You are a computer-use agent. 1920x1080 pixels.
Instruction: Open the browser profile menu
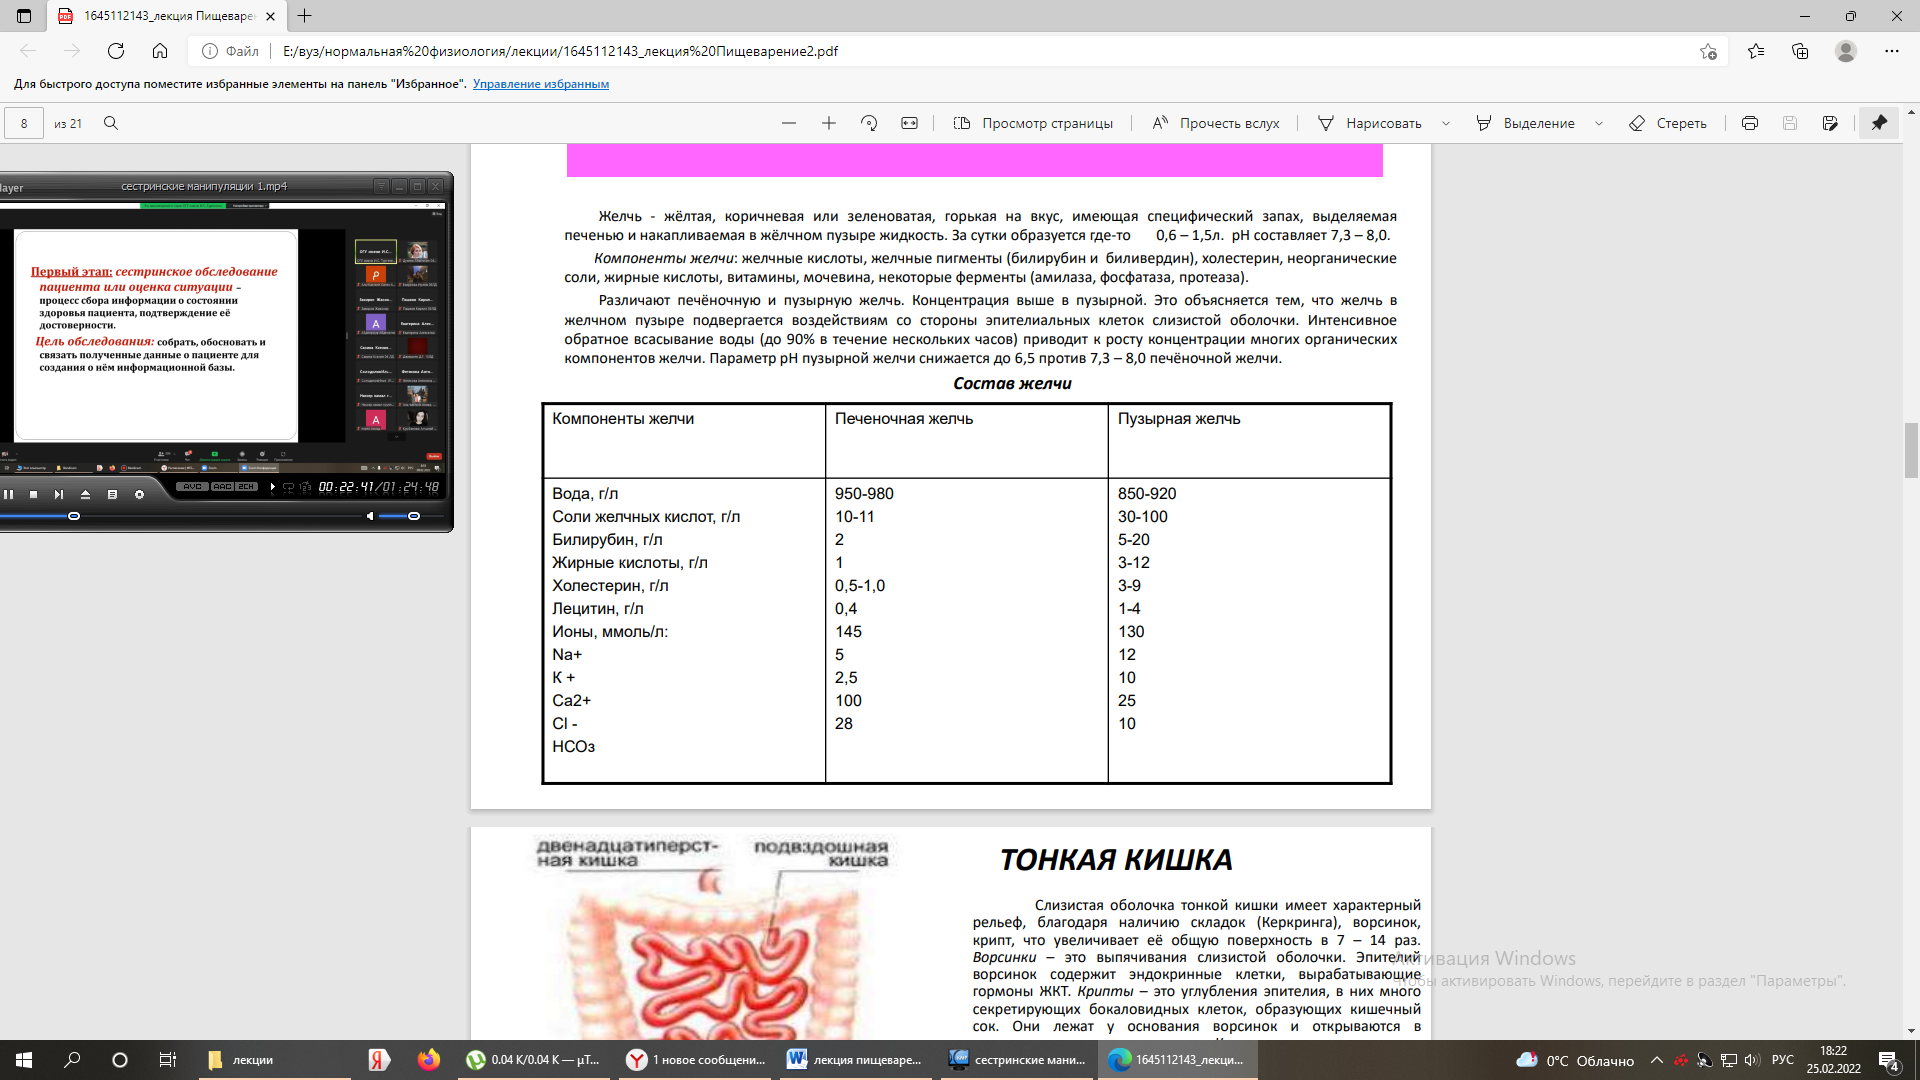point(1846,51)
